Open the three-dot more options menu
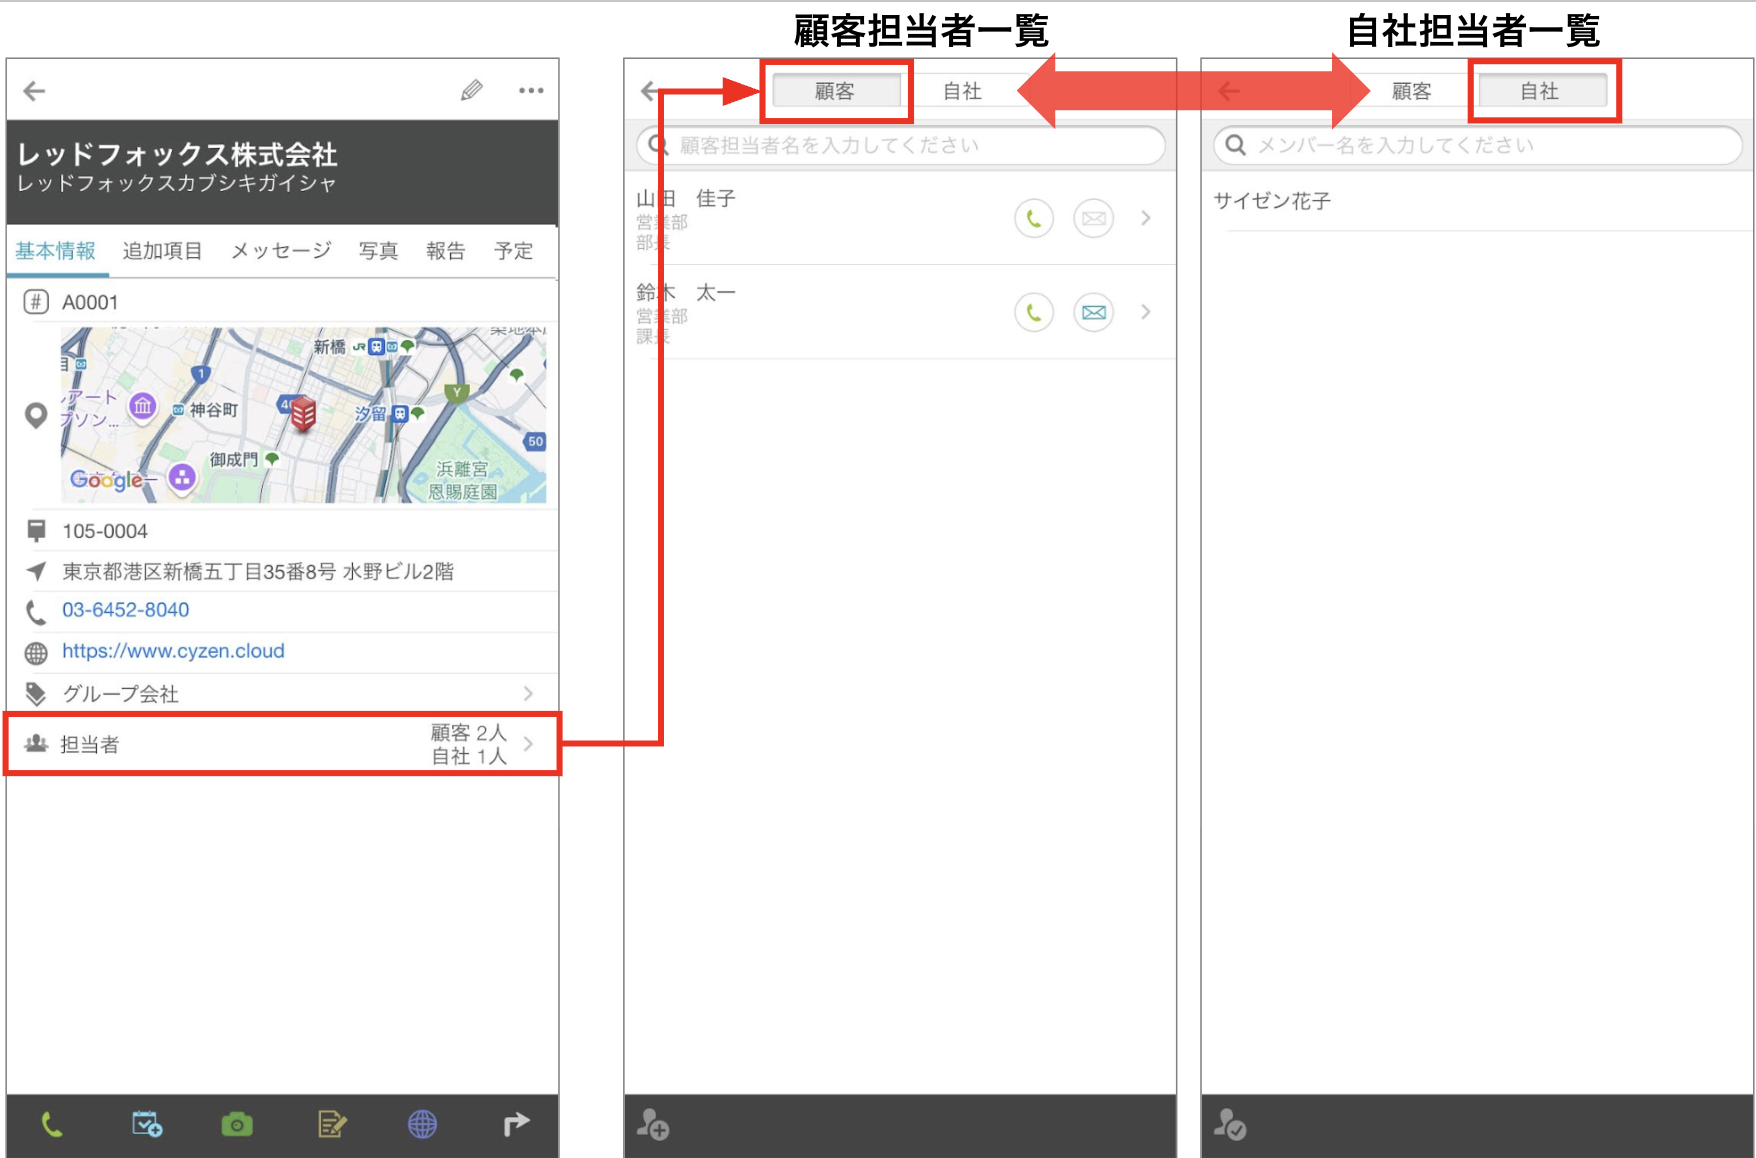This screenshot has width=1756, height=1158. (x=531, y=91)
